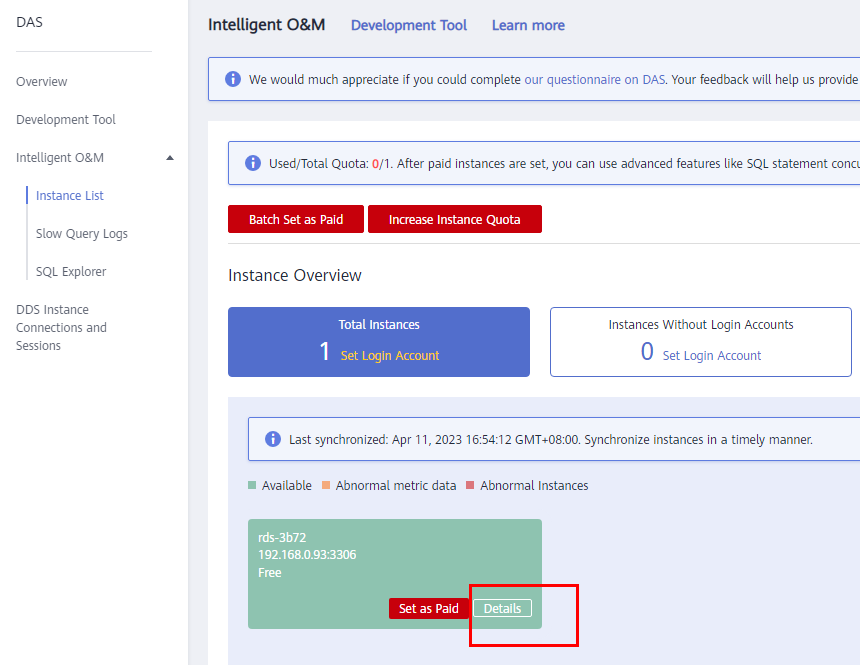Image resolution: width=860 pixels, height=665 pixels.
Task: Click the green Available legend swatch
Action: 252,485
